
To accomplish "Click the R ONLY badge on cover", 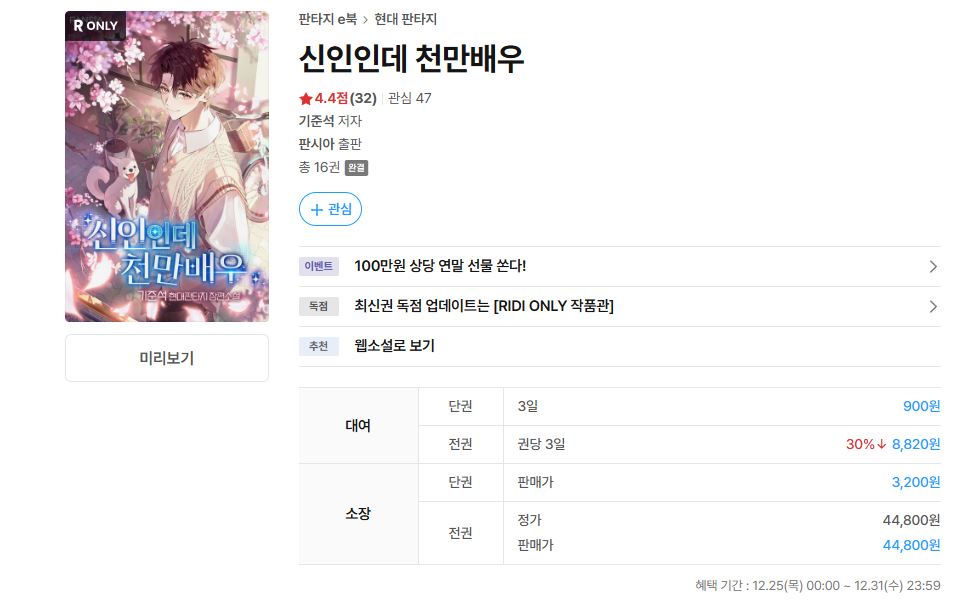I will [95, 26].
